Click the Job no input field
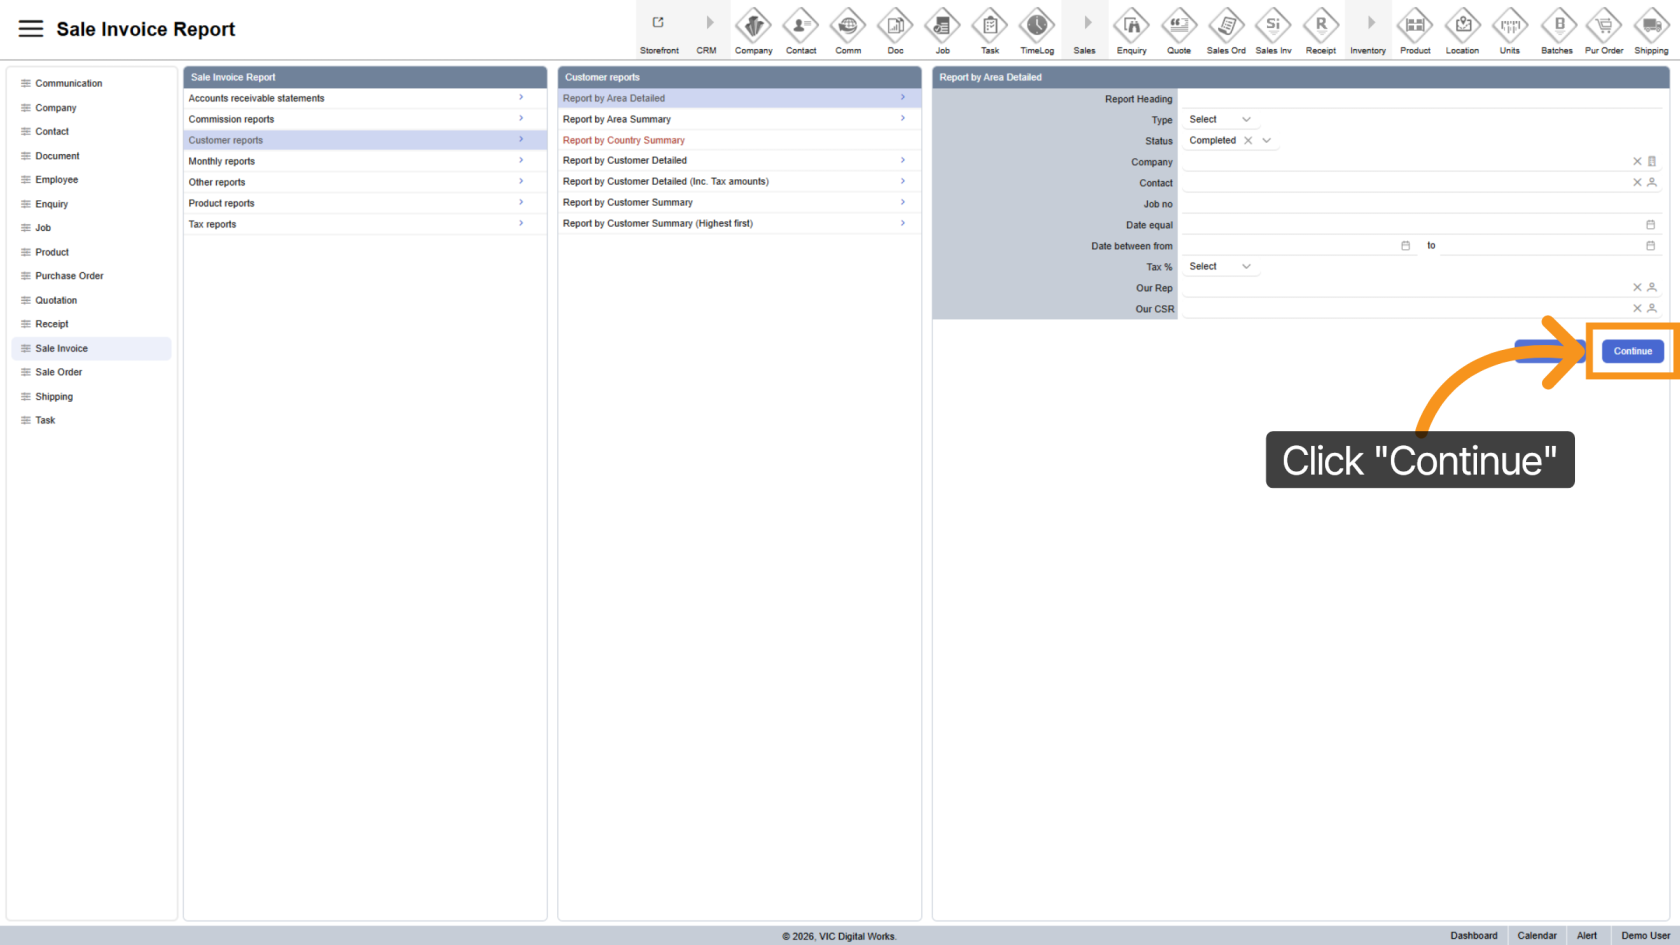Screen dimensions: 1680x945 click(1420, 204)
